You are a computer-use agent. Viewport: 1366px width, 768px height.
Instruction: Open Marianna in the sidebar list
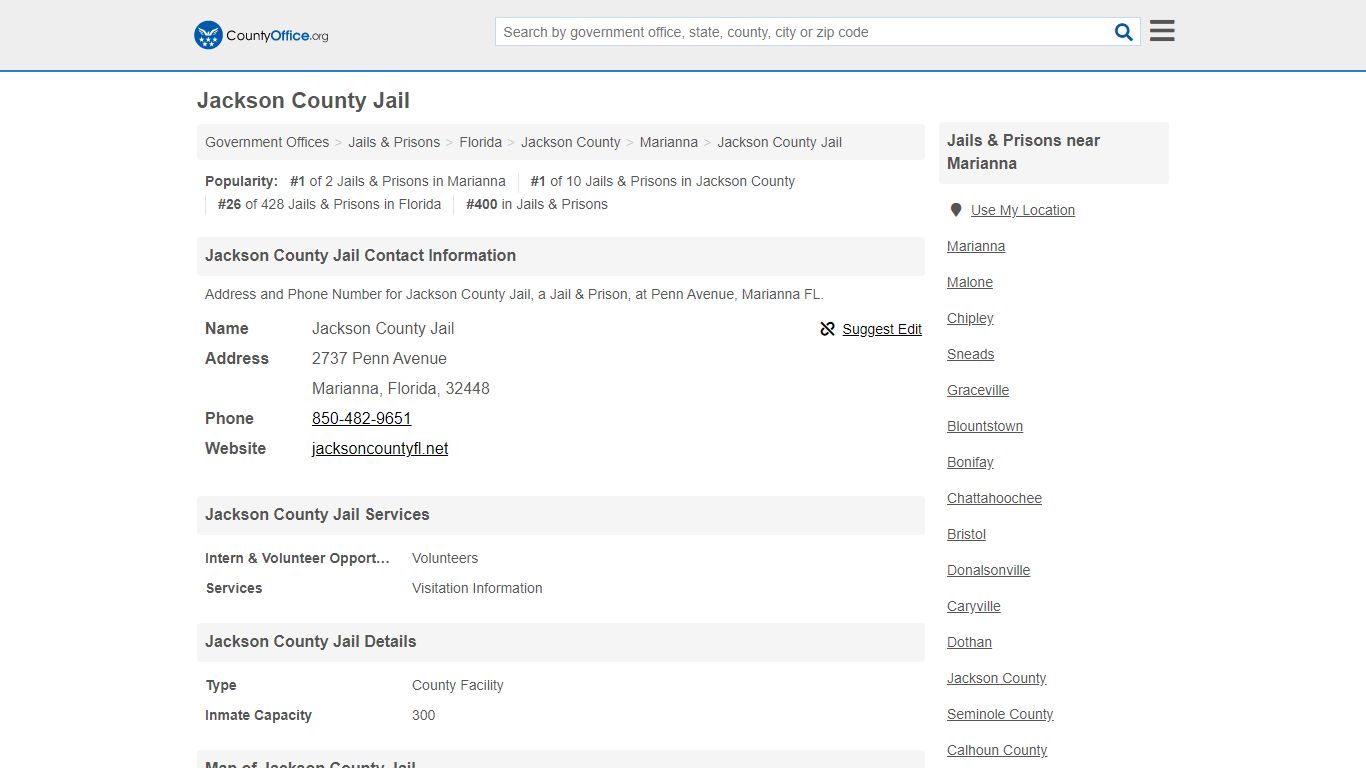point(976,246)
